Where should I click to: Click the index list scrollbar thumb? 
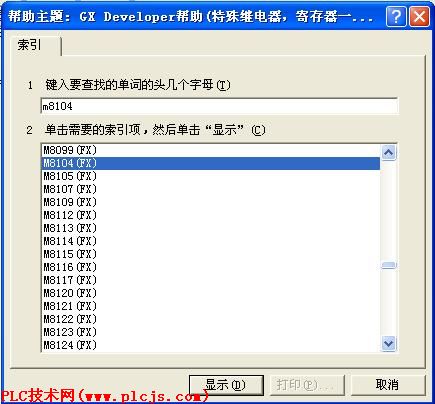[x=388, y=265]
